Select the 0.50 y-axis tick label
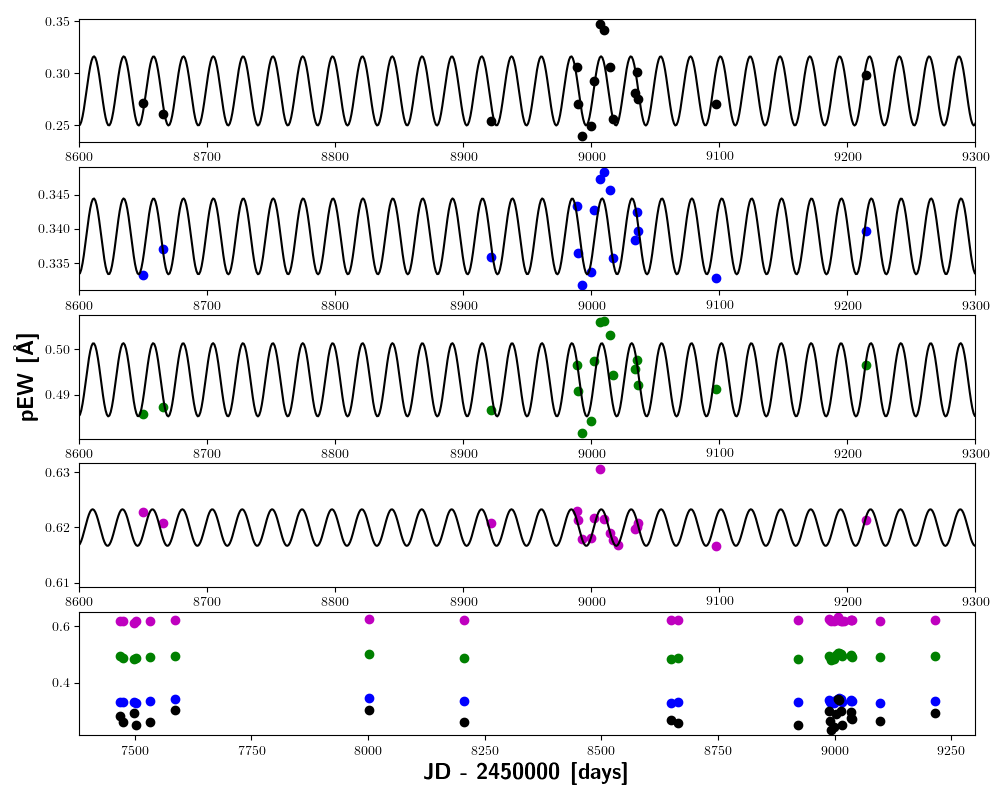This screenshot has width=1000, height=800. click(57, 350)
